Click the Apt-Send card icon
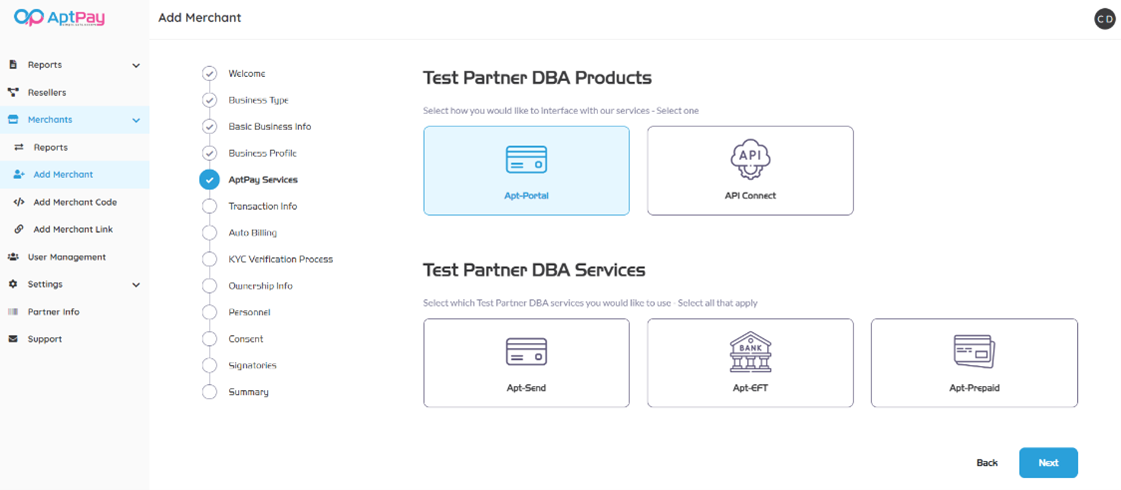The width and height of the screenshot is (1121, 490). tap(526, 351)
